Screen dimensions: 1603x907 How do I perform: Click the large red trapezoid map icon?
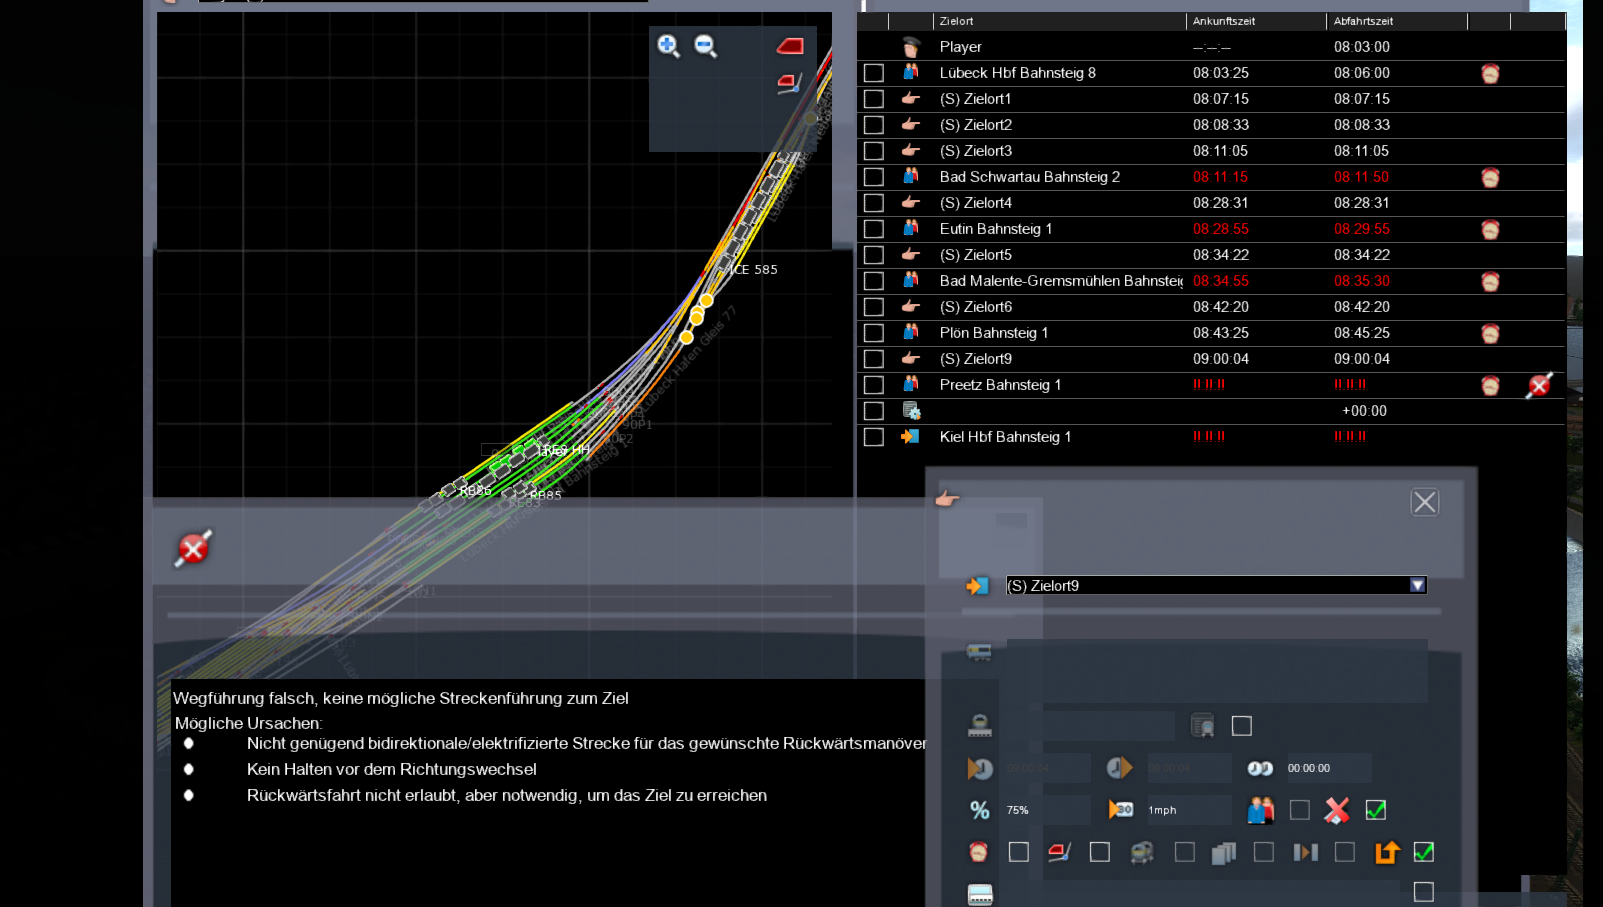790,46
